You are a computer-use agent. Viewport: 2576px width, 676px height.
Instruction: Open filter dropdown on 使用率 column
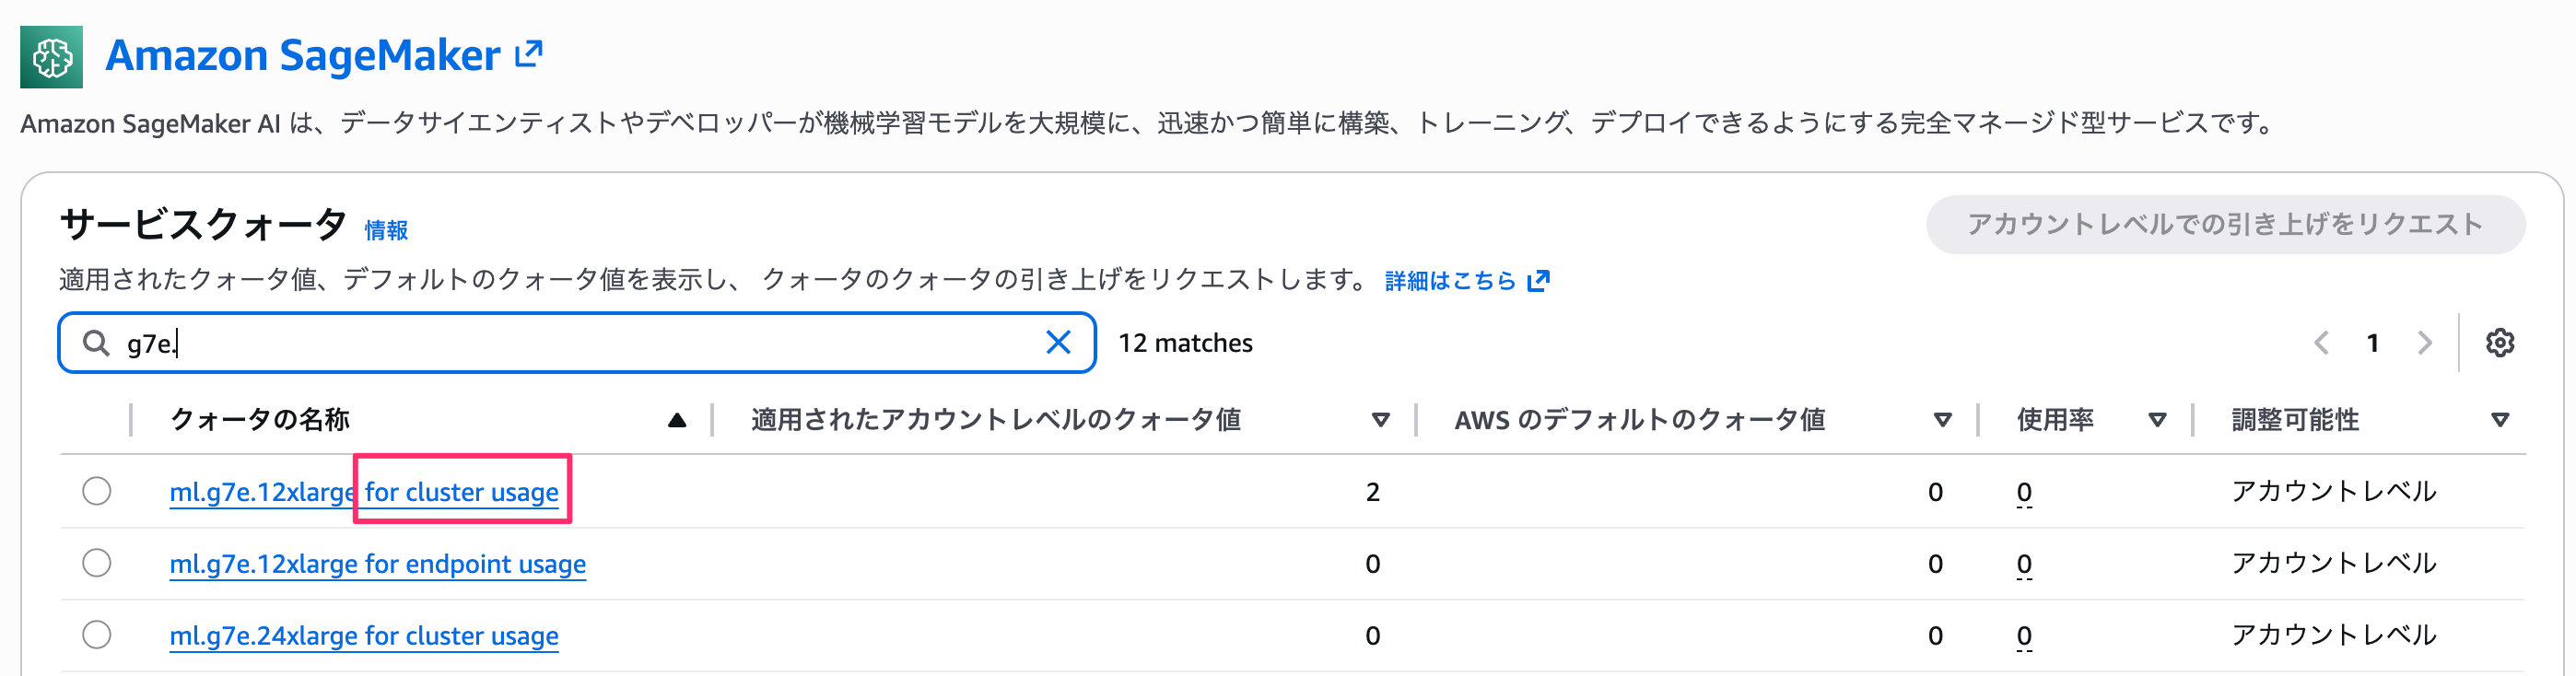tap(2159, 420)
